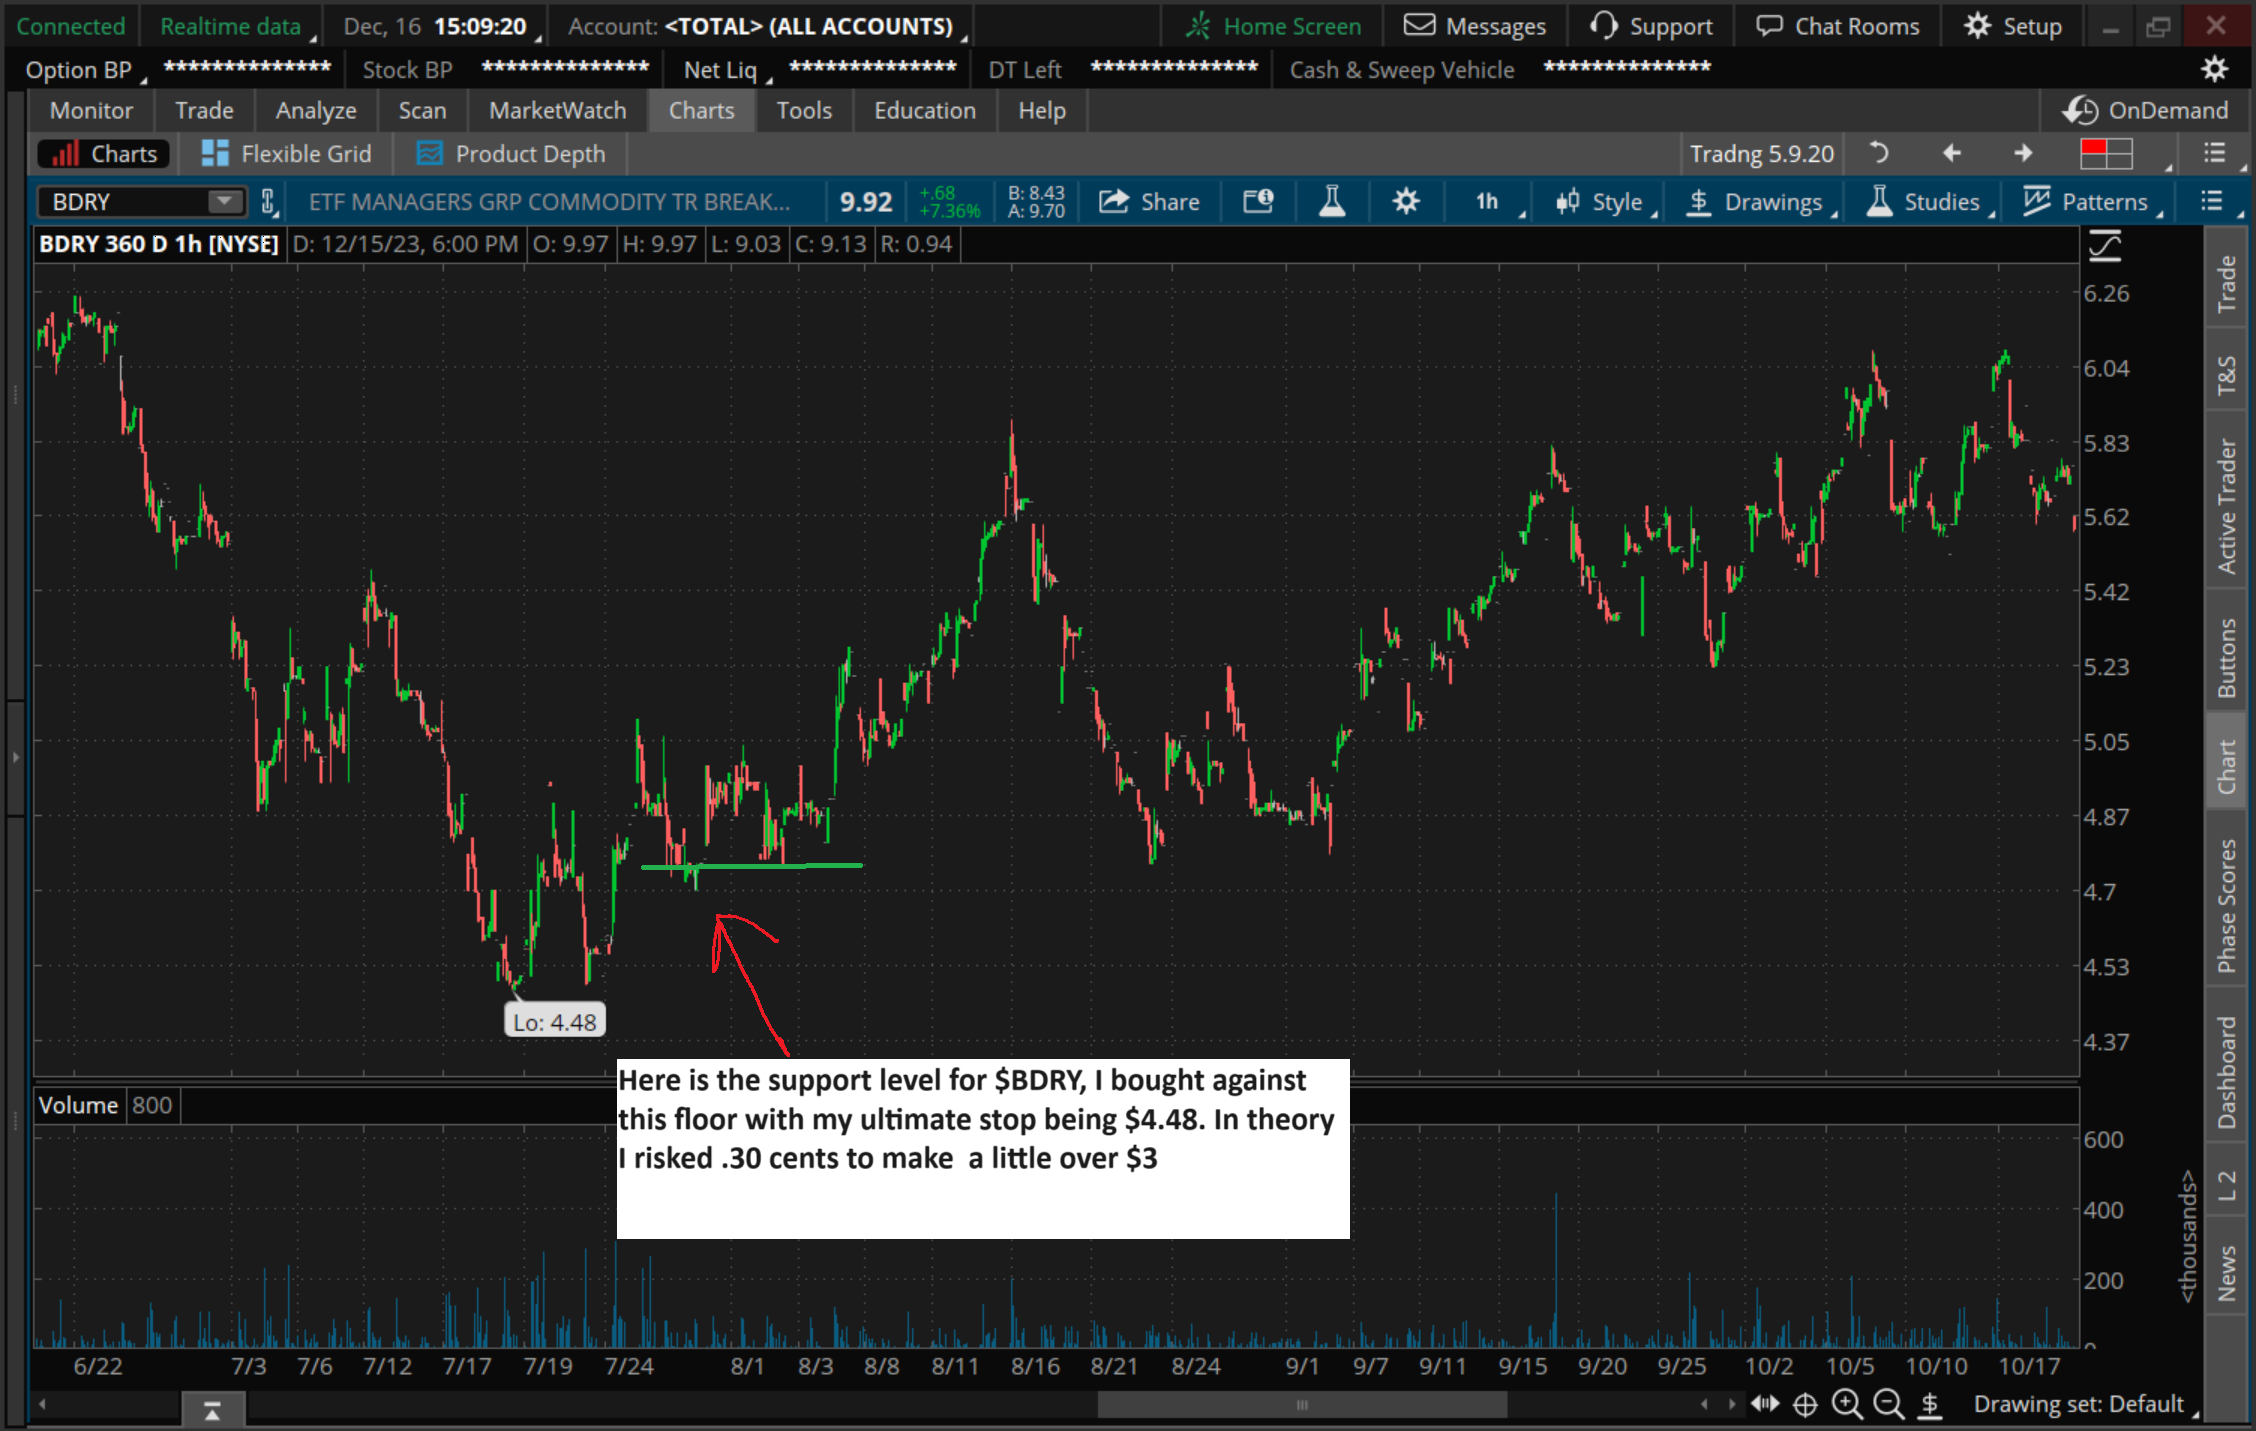Viewport: 2256px width, 1431px height.
Task: Click the zoom in magnifier icon
Action: [x=1846, y=1404]
